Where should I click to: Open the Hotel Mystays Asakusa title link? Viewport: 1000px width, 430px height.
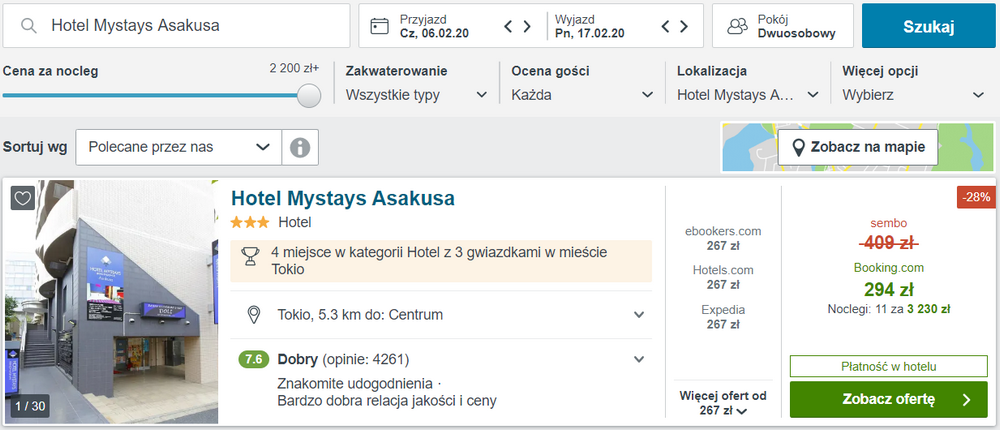pyautogui.click(x=342, y=198)
